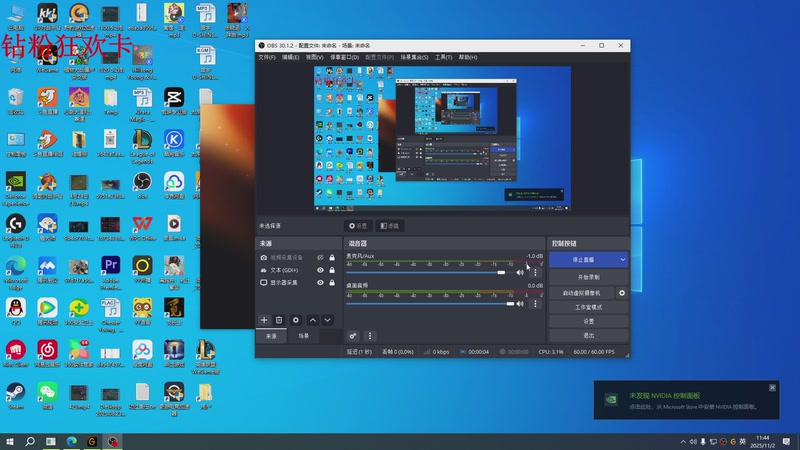800x450 pixels.
Task: Open the 场景集合(S) menu
Action: pos(414,57)
